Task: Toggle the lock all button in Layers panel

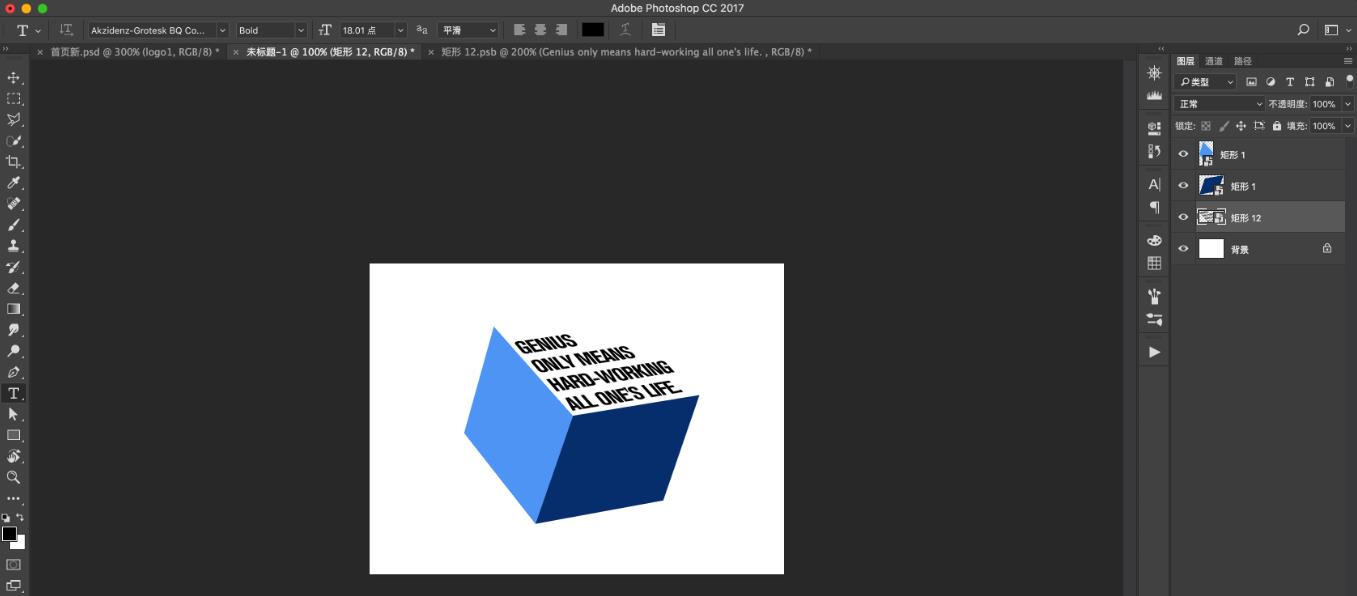Action: coord(1277,126)
